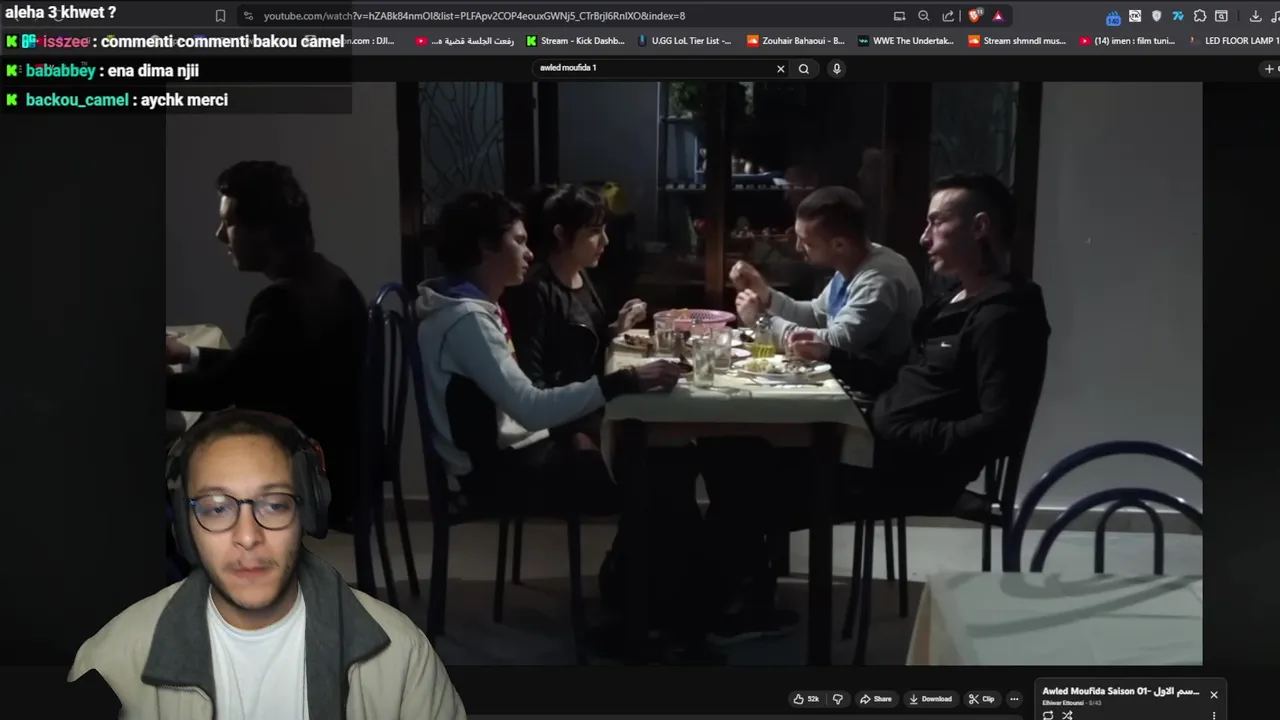Click the cast screen icon in the address bar
1280x720 pixels.
(899, 16)
